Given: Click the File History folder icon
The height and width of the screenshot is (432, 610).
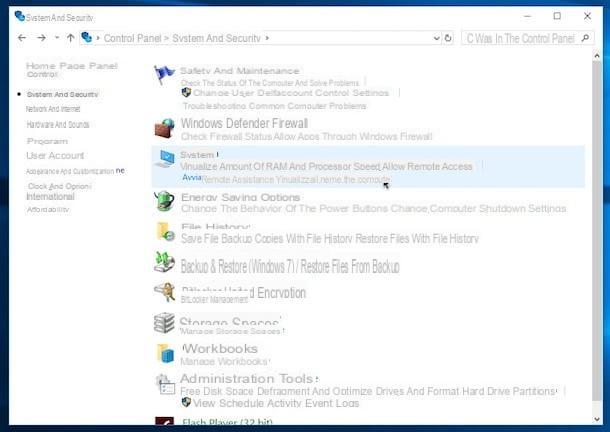Looking at the screenshot, I should (165, 232).
